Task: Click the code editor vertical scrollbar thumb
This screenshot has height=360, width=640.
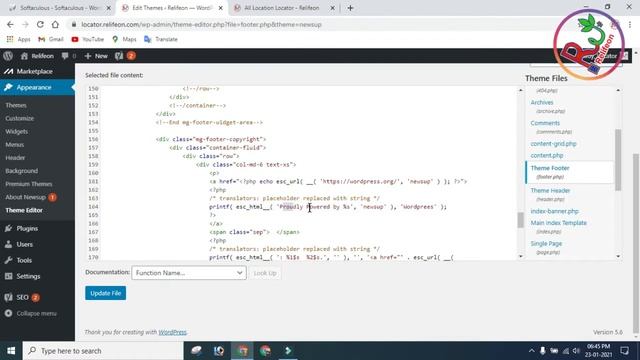Action: point(520,220)
